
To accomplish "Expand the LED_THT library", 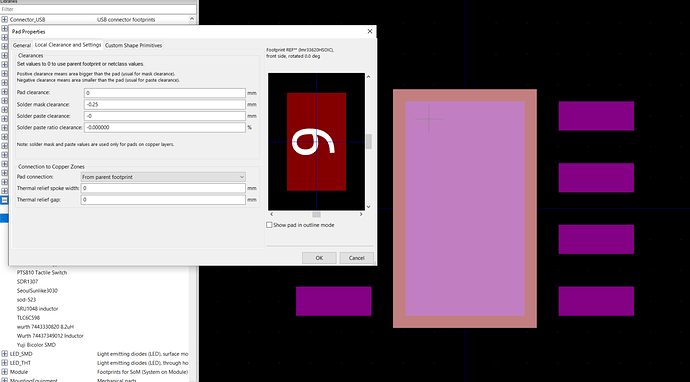I will pyautogui.click(x=4, y=363).
